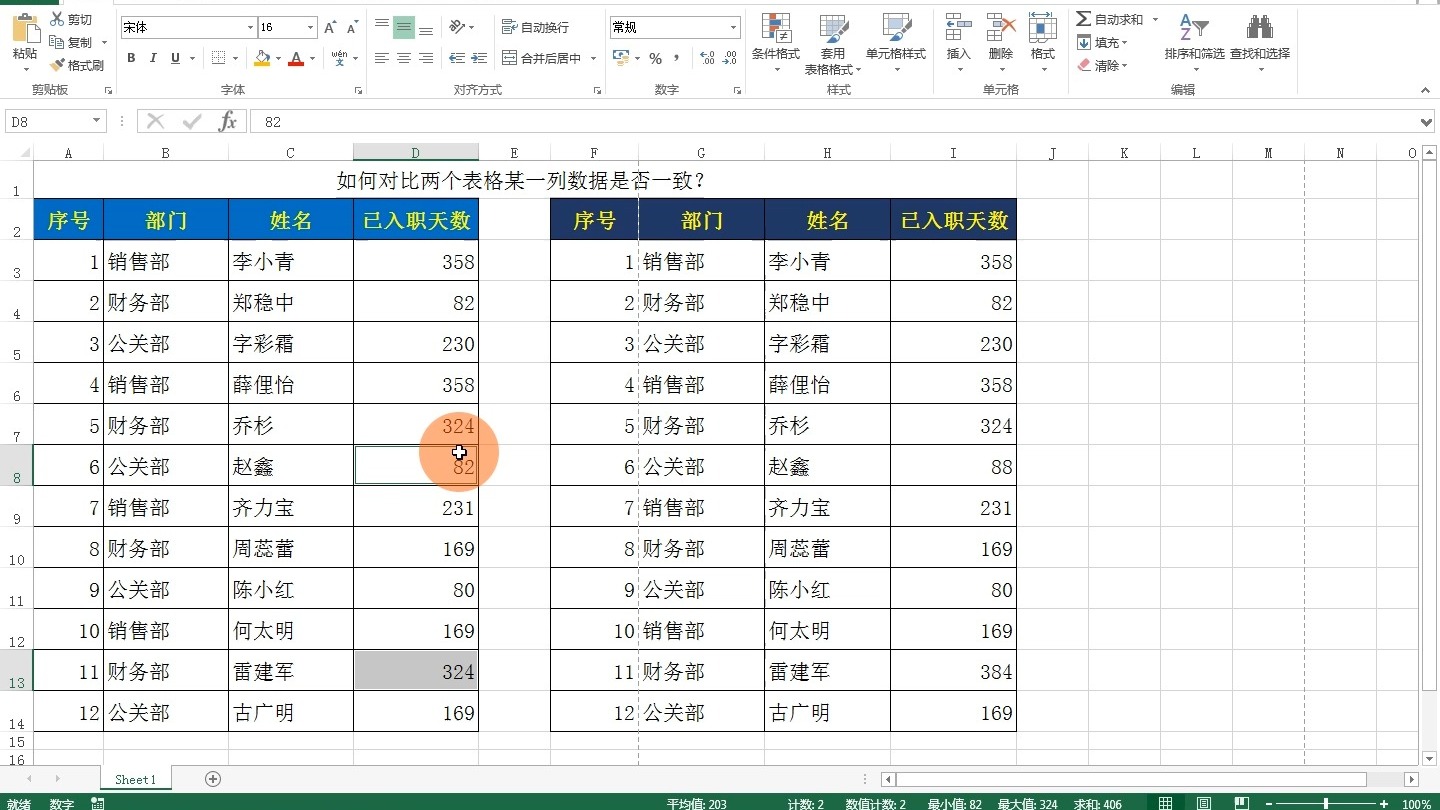This screenshot has width=1440, height=810.
Task: Increase indent in the alignment group
Action: click(480, 58)
